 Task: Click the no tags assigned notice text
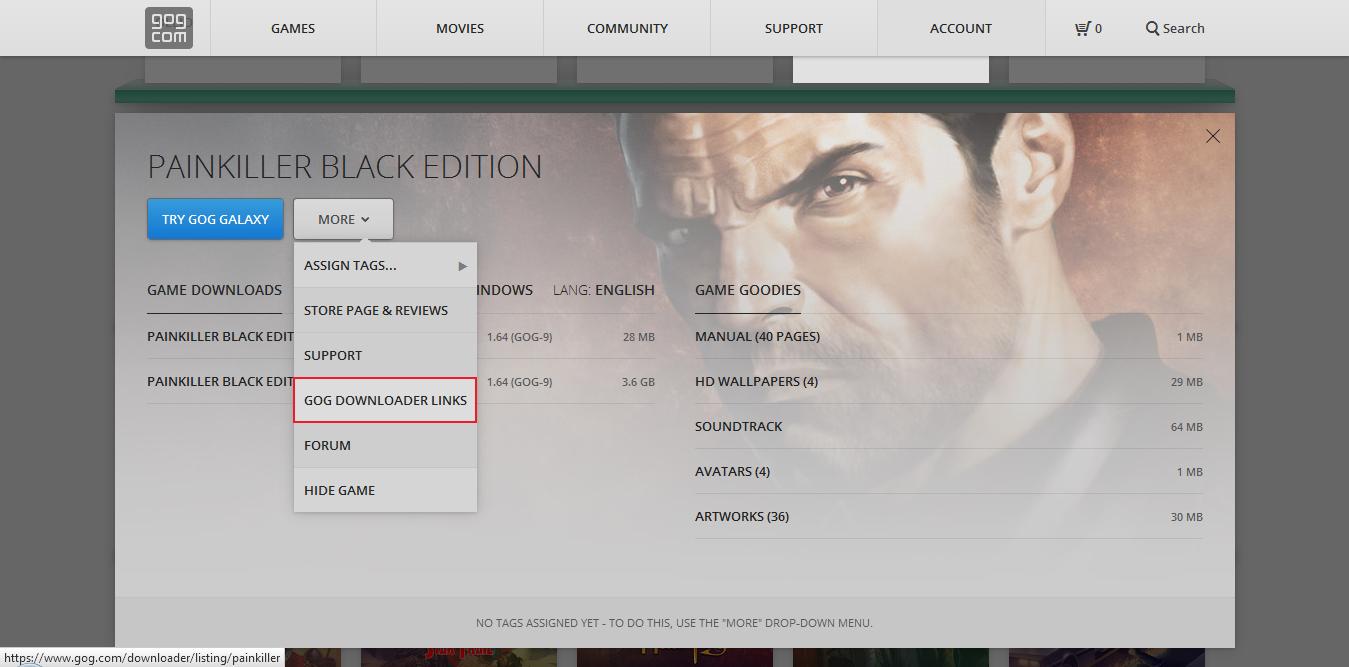[674, 623]
